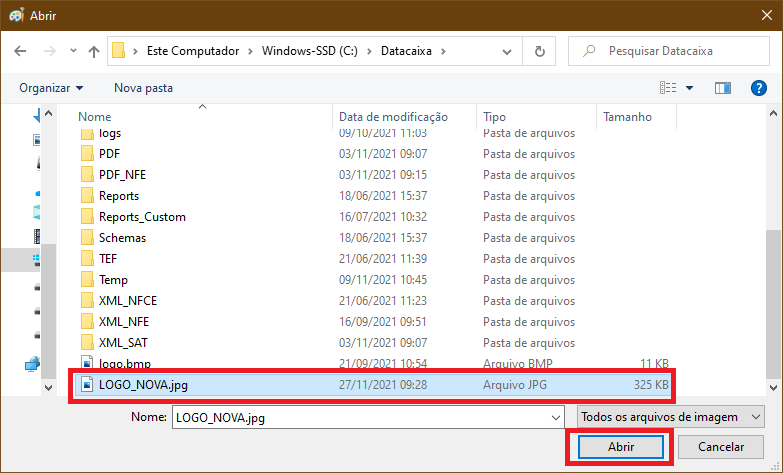The width and height of the screenshot is (783, 473).
Task: Refresh the Datacaixa folder view
Action: click(539, 50)
